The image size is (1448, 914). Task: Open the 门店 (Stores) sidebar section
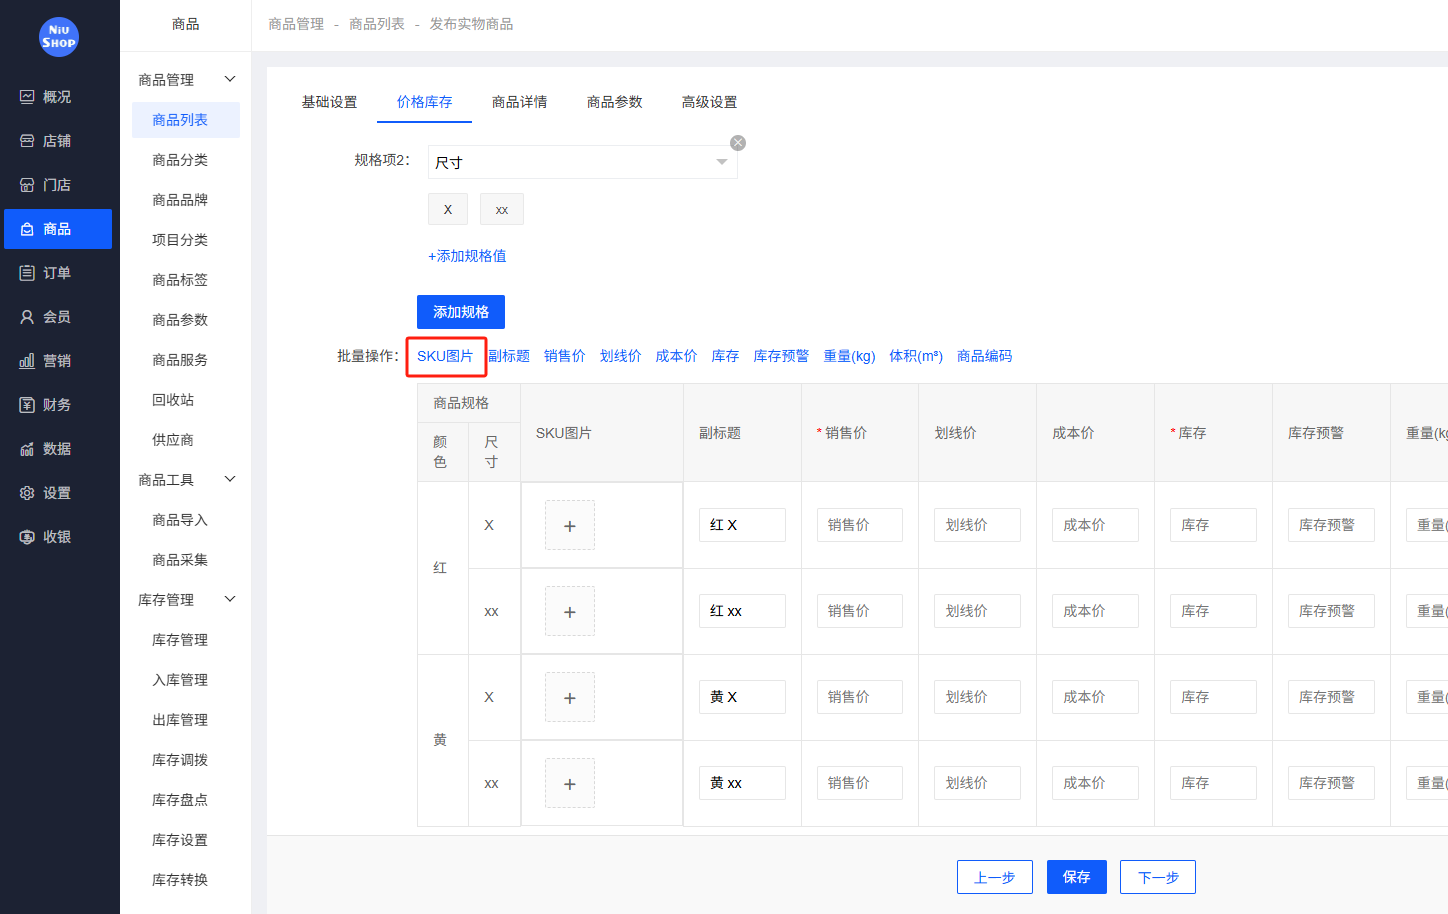pyautogui.click(x=58, y=184)
